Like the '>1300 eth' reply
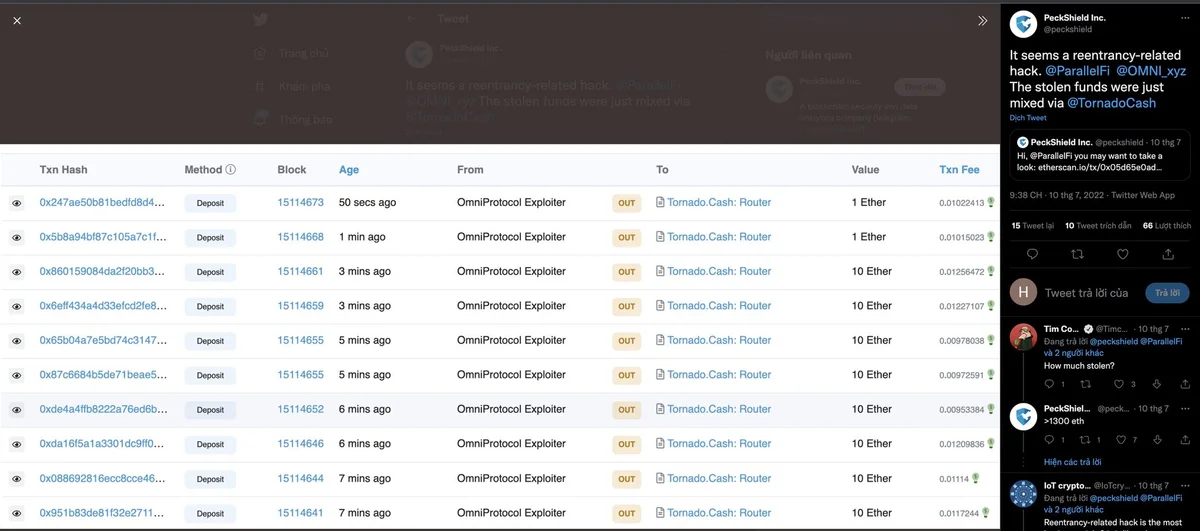The height and width of the screenshot is (531, 1200). 1121,440
